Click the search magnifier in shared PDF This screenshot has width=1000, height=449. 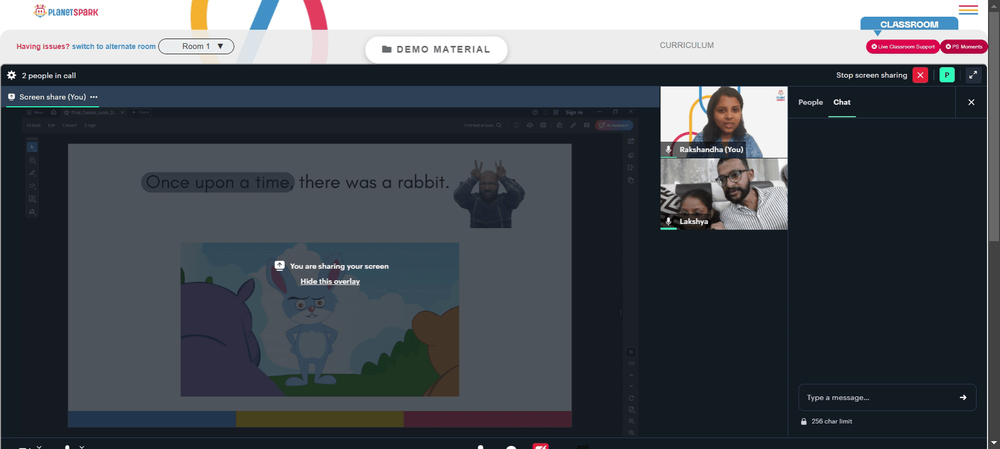point(499,126)
